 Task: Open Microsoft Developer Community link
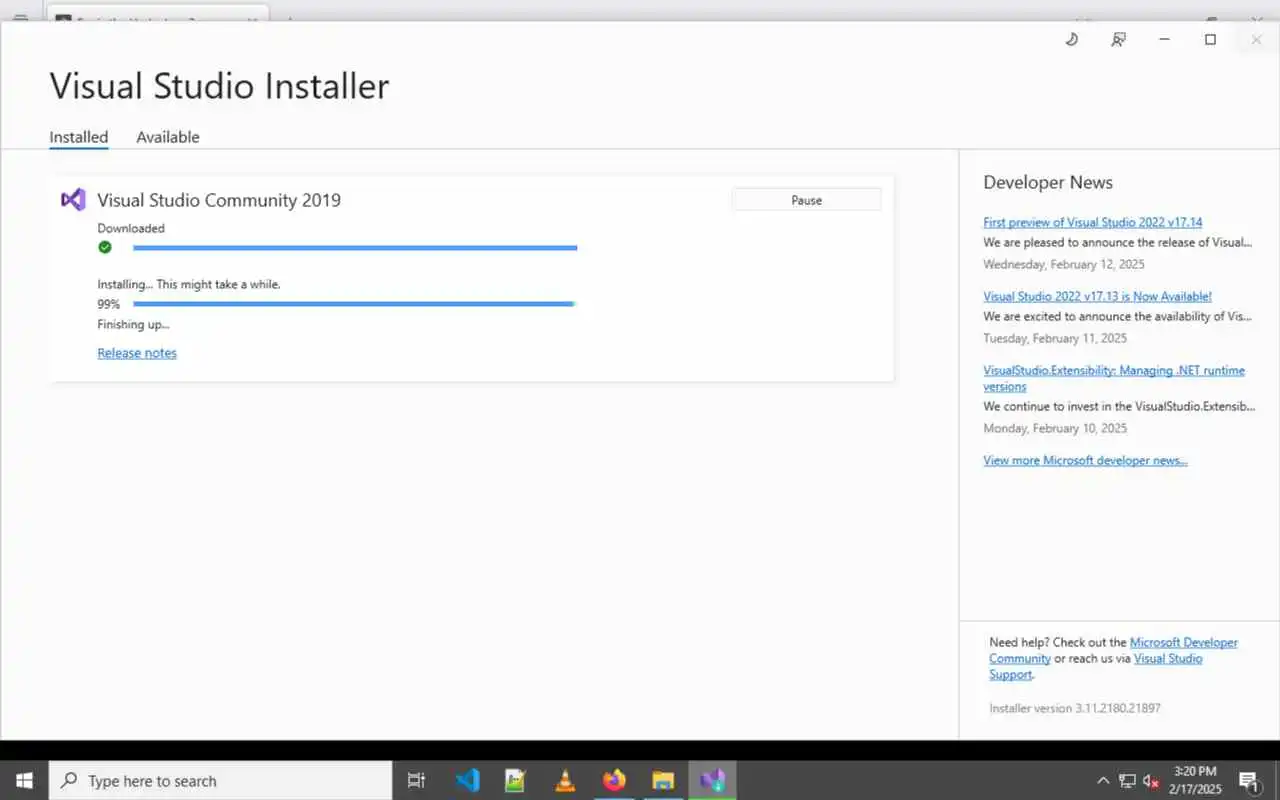(1114, 650)
